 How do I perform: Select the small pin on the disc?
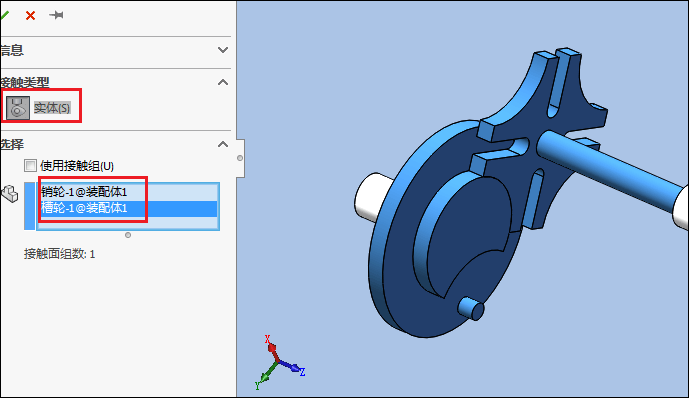(471, 308)
